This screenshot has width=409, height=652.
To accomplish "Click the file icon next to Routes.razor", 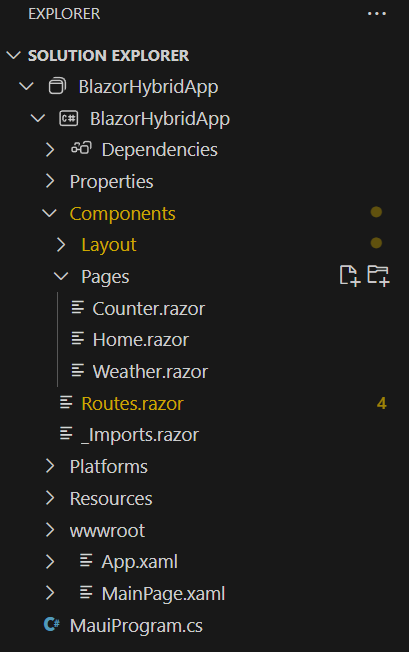I will tap(66, 402).
